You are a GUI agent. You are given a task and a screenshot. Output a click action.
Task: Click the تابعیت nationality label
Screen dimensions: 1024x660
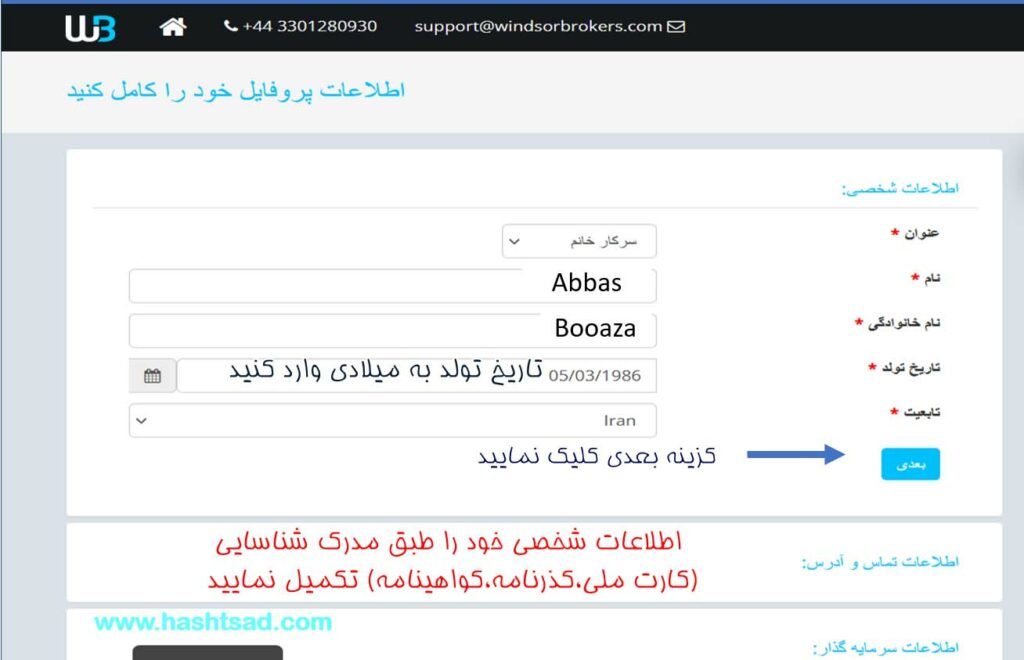914,412
